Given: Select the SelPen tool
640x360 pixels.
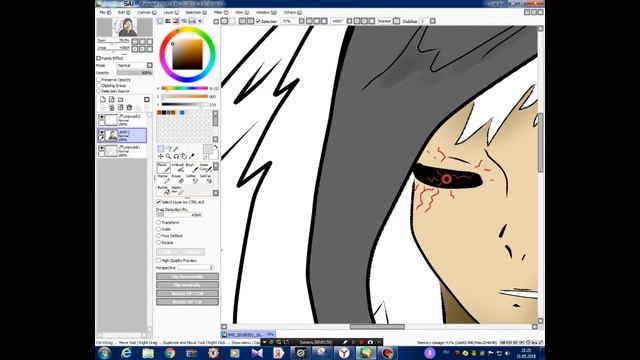Looking at the screenshot, I should (x=191, y=178).
